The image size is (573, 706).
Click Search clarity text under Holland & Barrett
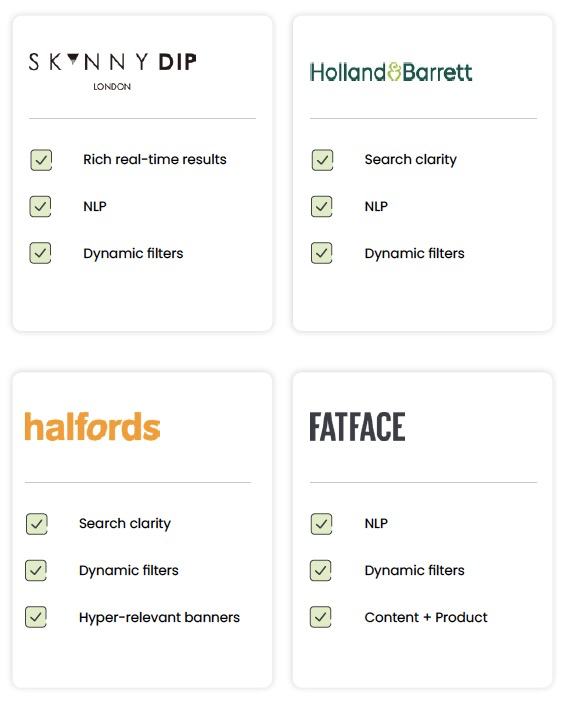click(x=411, y=160)
